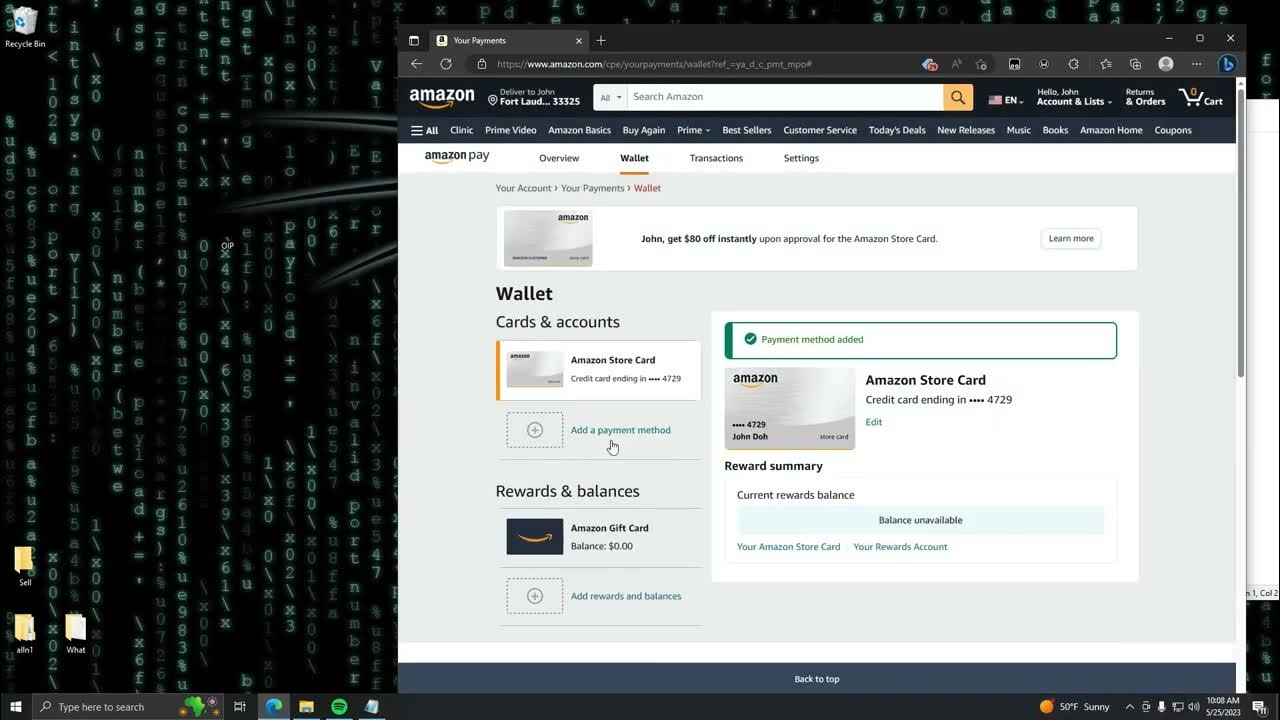The height and width of the screenshot is (720, 1280).
Task: Select the Wallet tab
Action: tap(634, 158)
